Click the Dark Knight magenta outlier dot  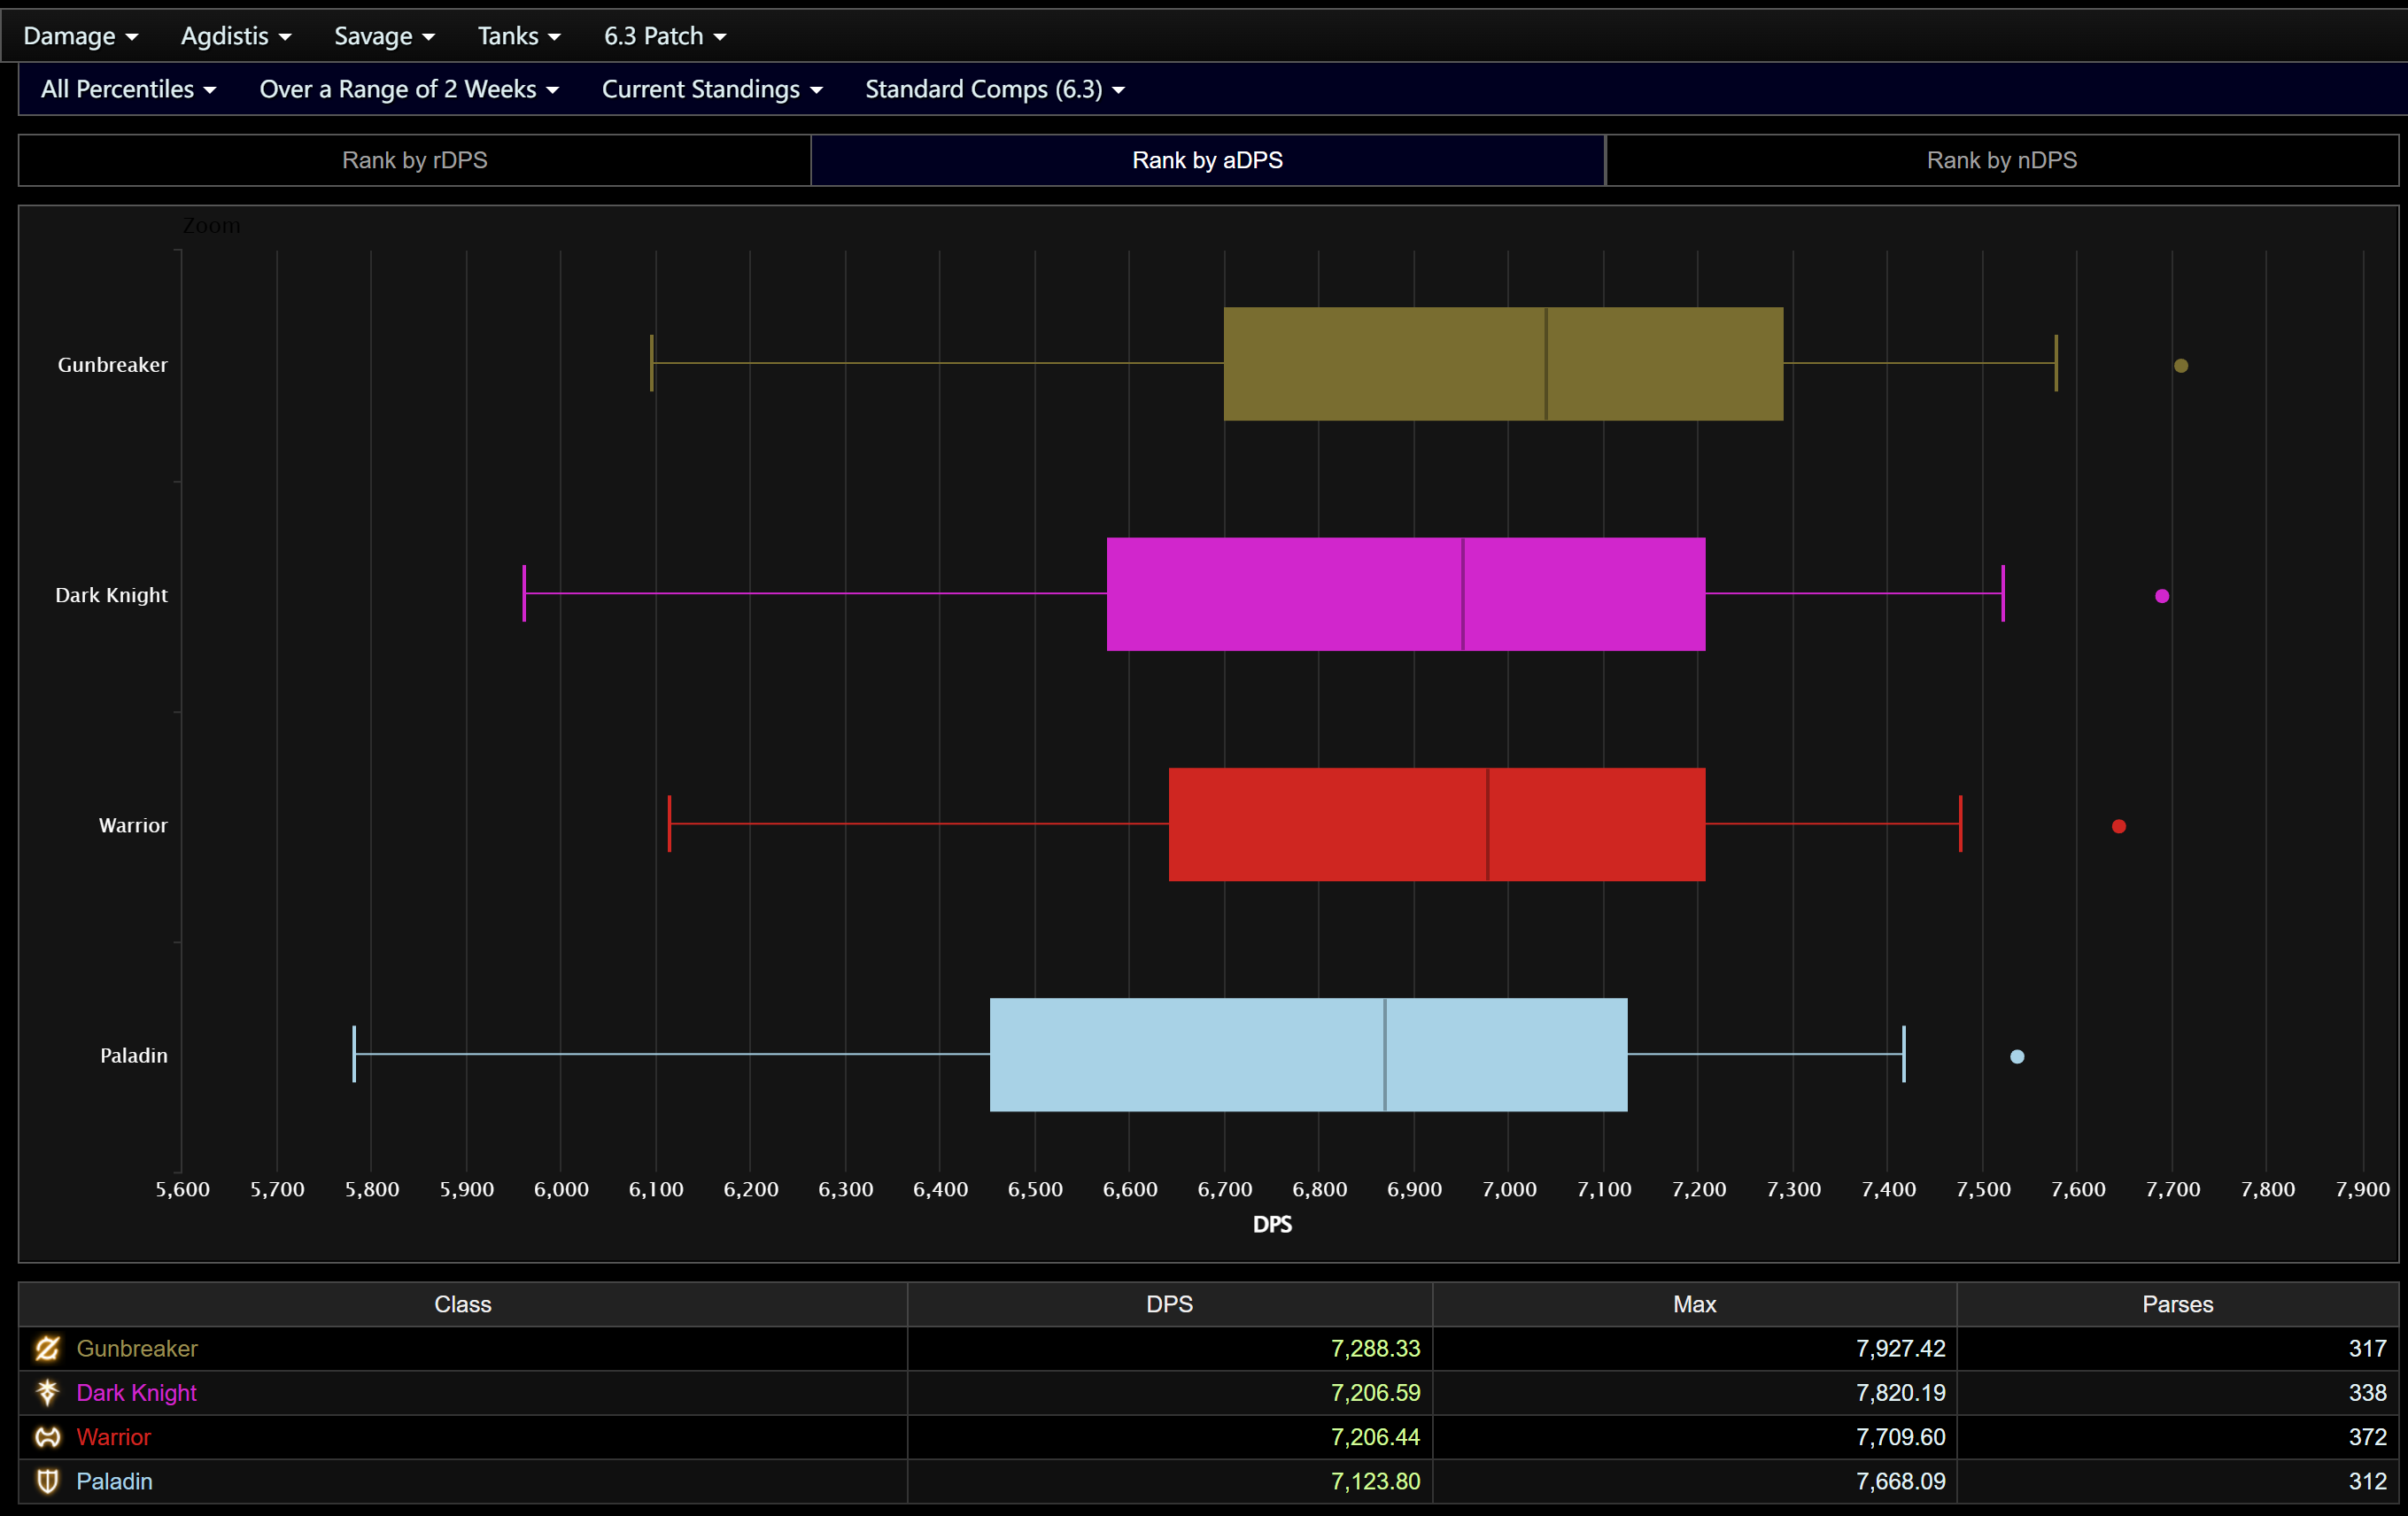2162,596
